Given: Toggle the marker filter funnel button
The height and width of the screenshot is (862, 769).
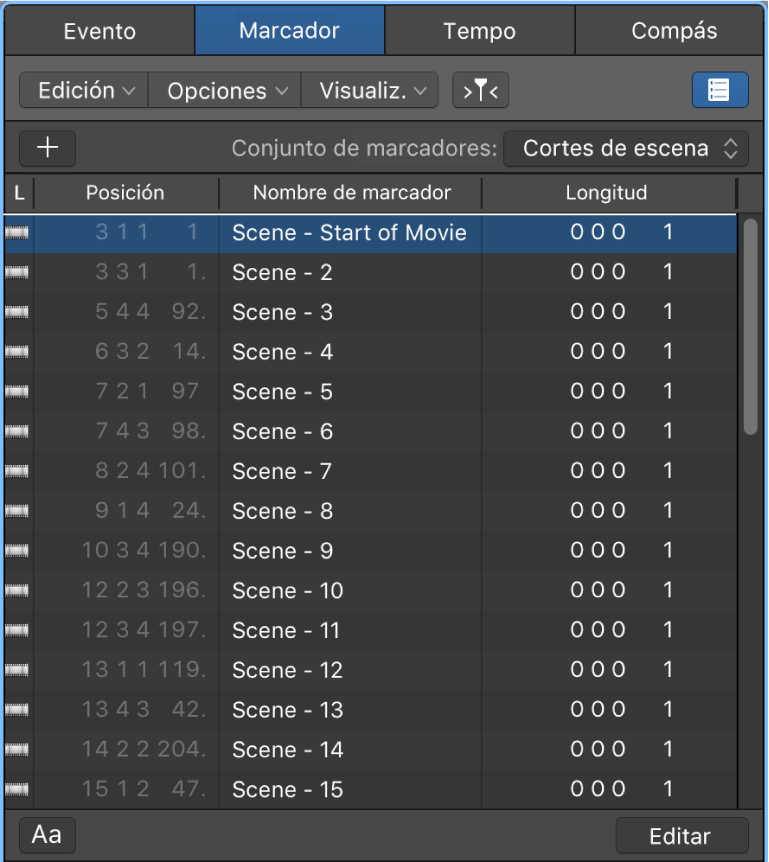Looking at the screenshot, I should click(x=481, y=89).
